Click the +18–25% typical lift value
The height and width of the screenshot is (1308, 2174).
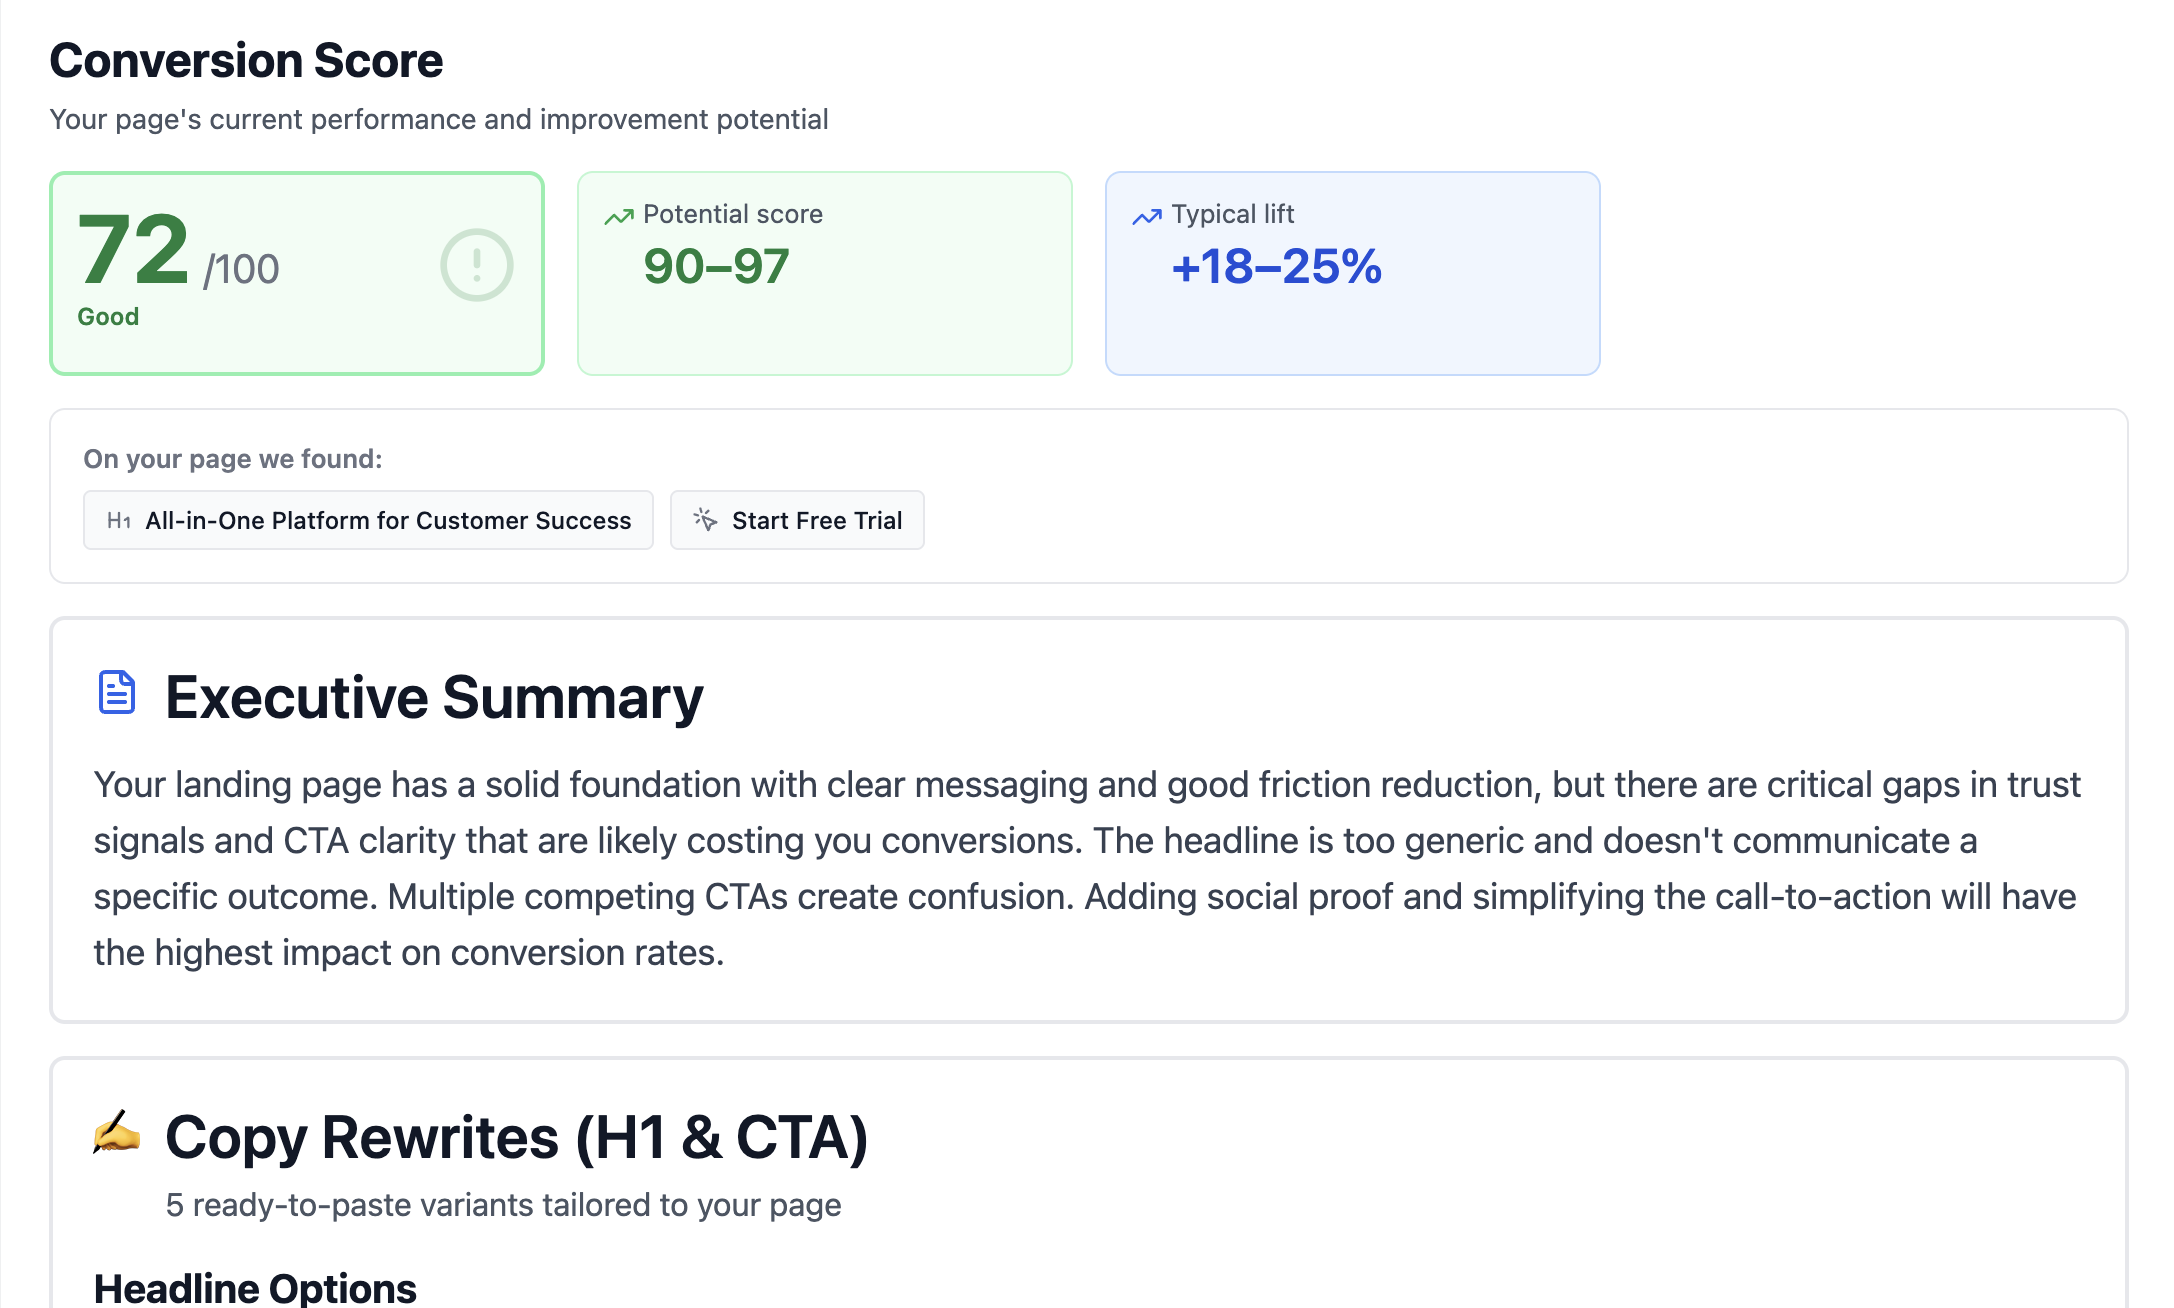point(1276,267)
